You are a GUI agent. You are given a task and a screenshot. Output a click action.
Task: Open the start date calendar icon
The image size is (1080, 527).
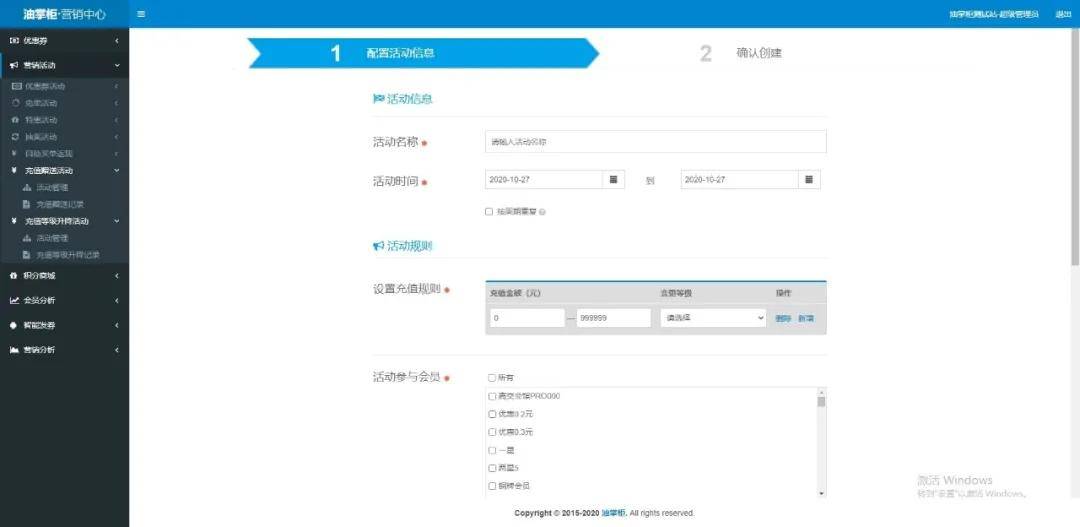613,180
